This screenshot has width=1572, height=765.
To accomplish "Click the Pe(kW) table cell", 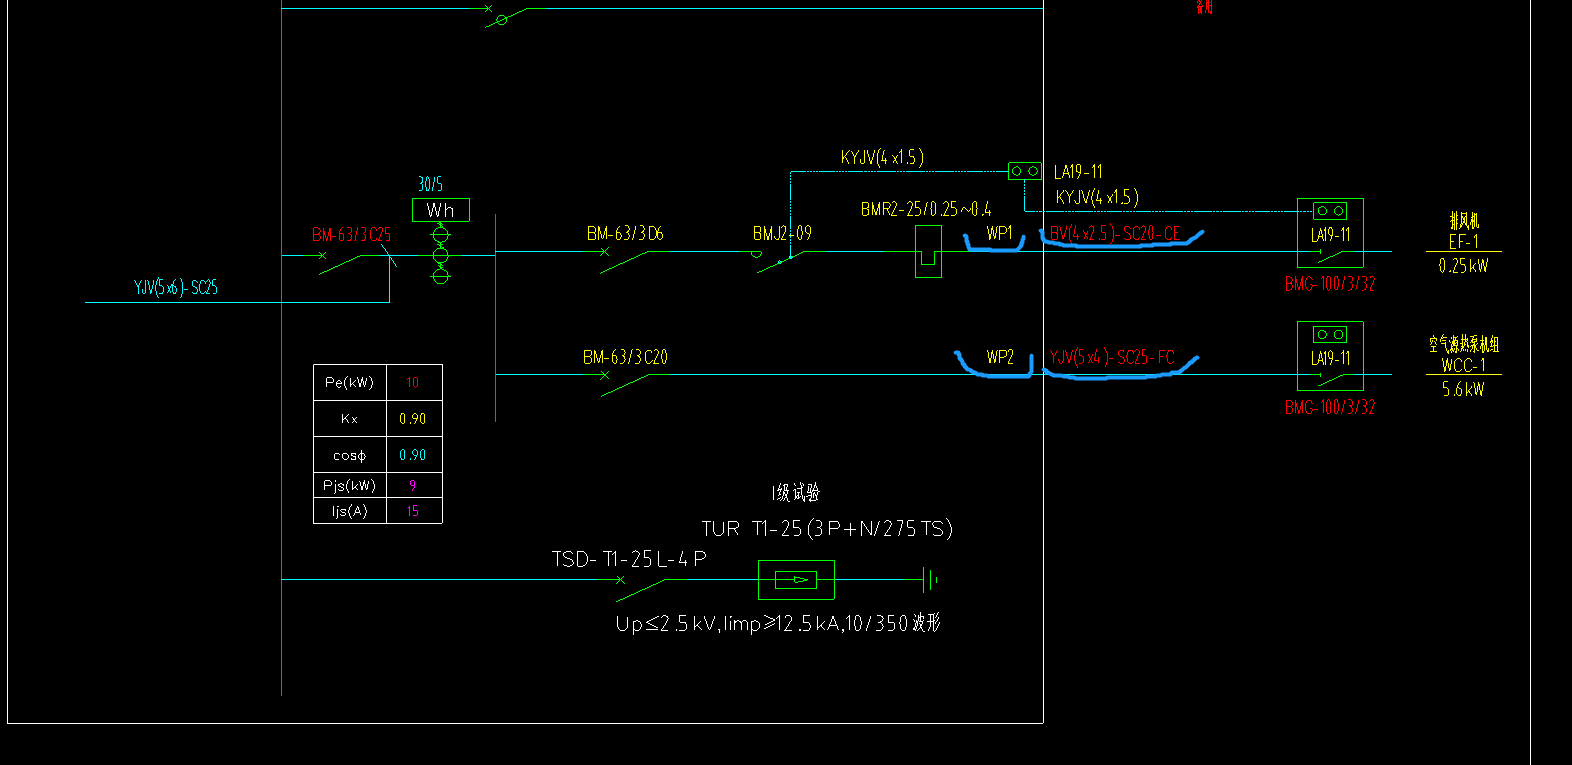I will 349,382.
